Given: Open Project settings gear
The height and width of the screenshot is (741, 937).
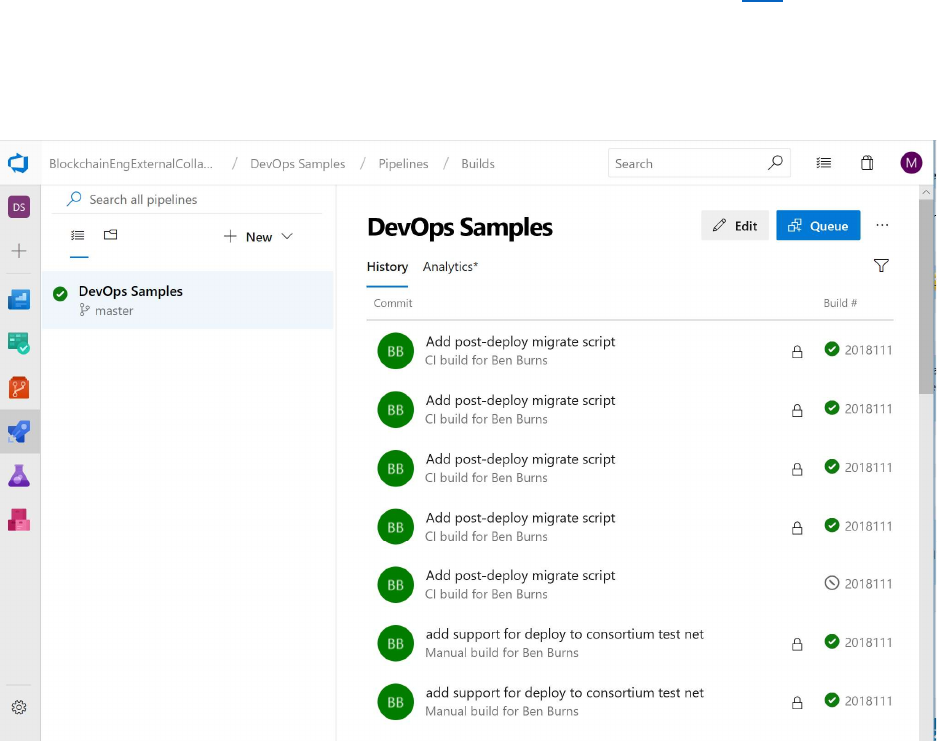Looking at the screenshot, I should pyautogui.click(x=19, y=707).
